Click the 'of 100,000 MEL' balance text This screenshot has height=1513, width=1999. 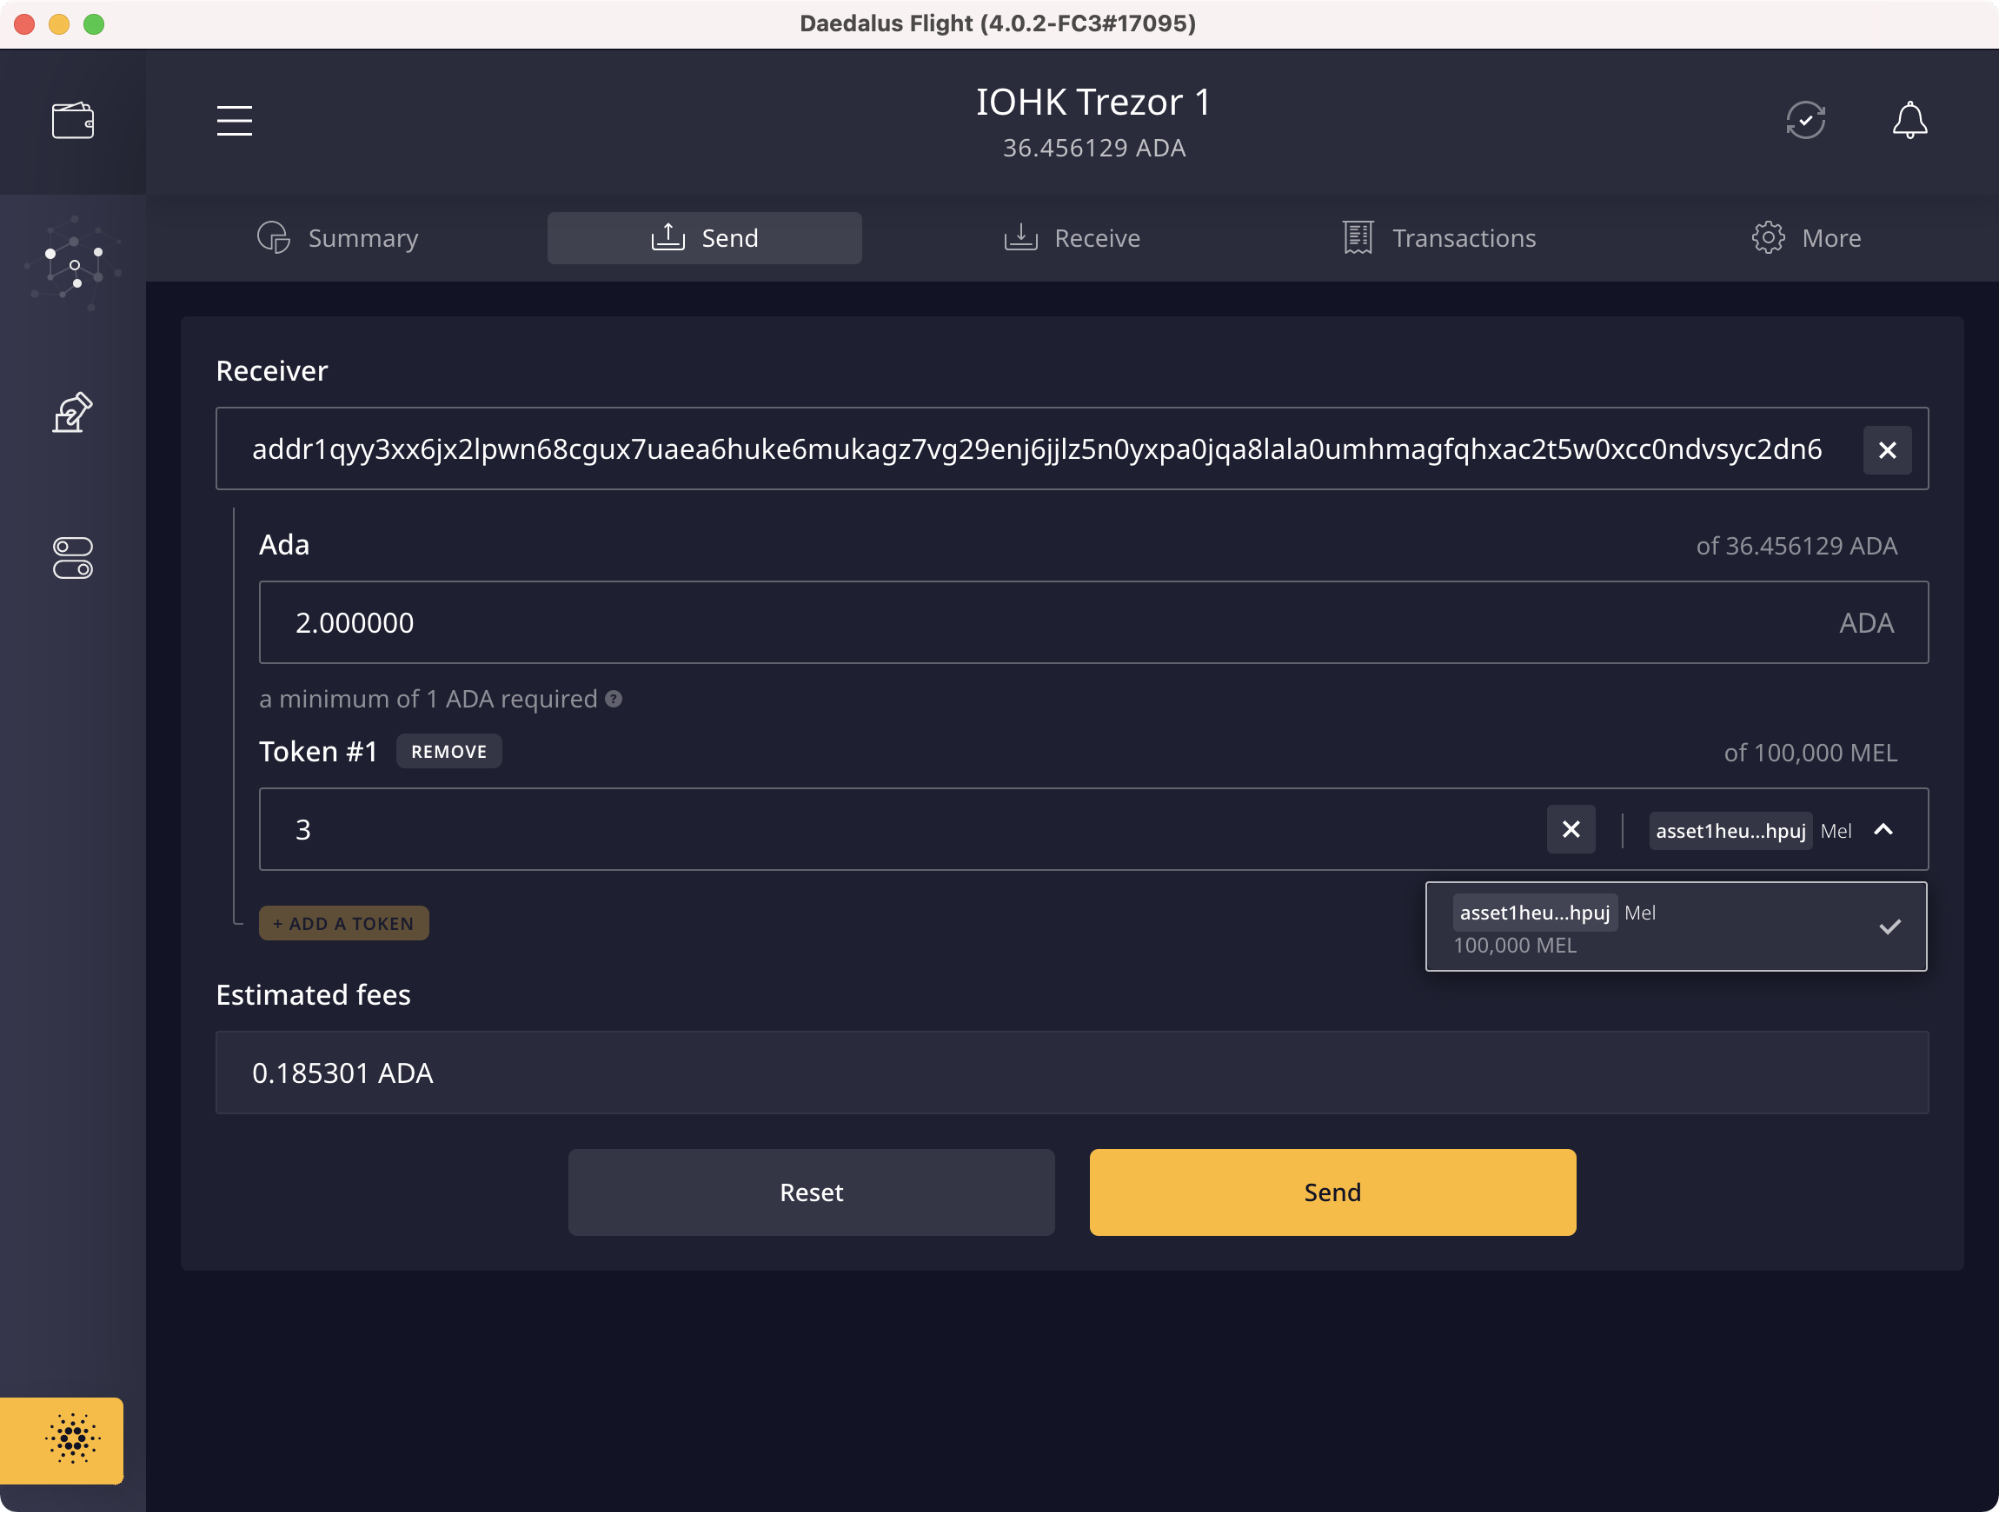pyautogui.click(x=1811, y=753)
